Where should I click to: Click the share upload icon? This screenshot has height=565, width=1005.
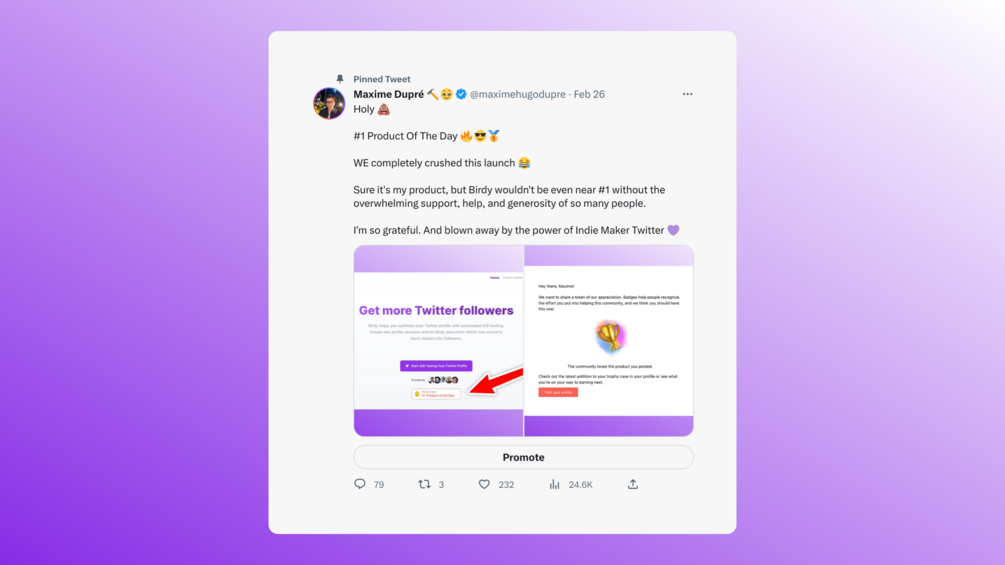click(633, 484)
